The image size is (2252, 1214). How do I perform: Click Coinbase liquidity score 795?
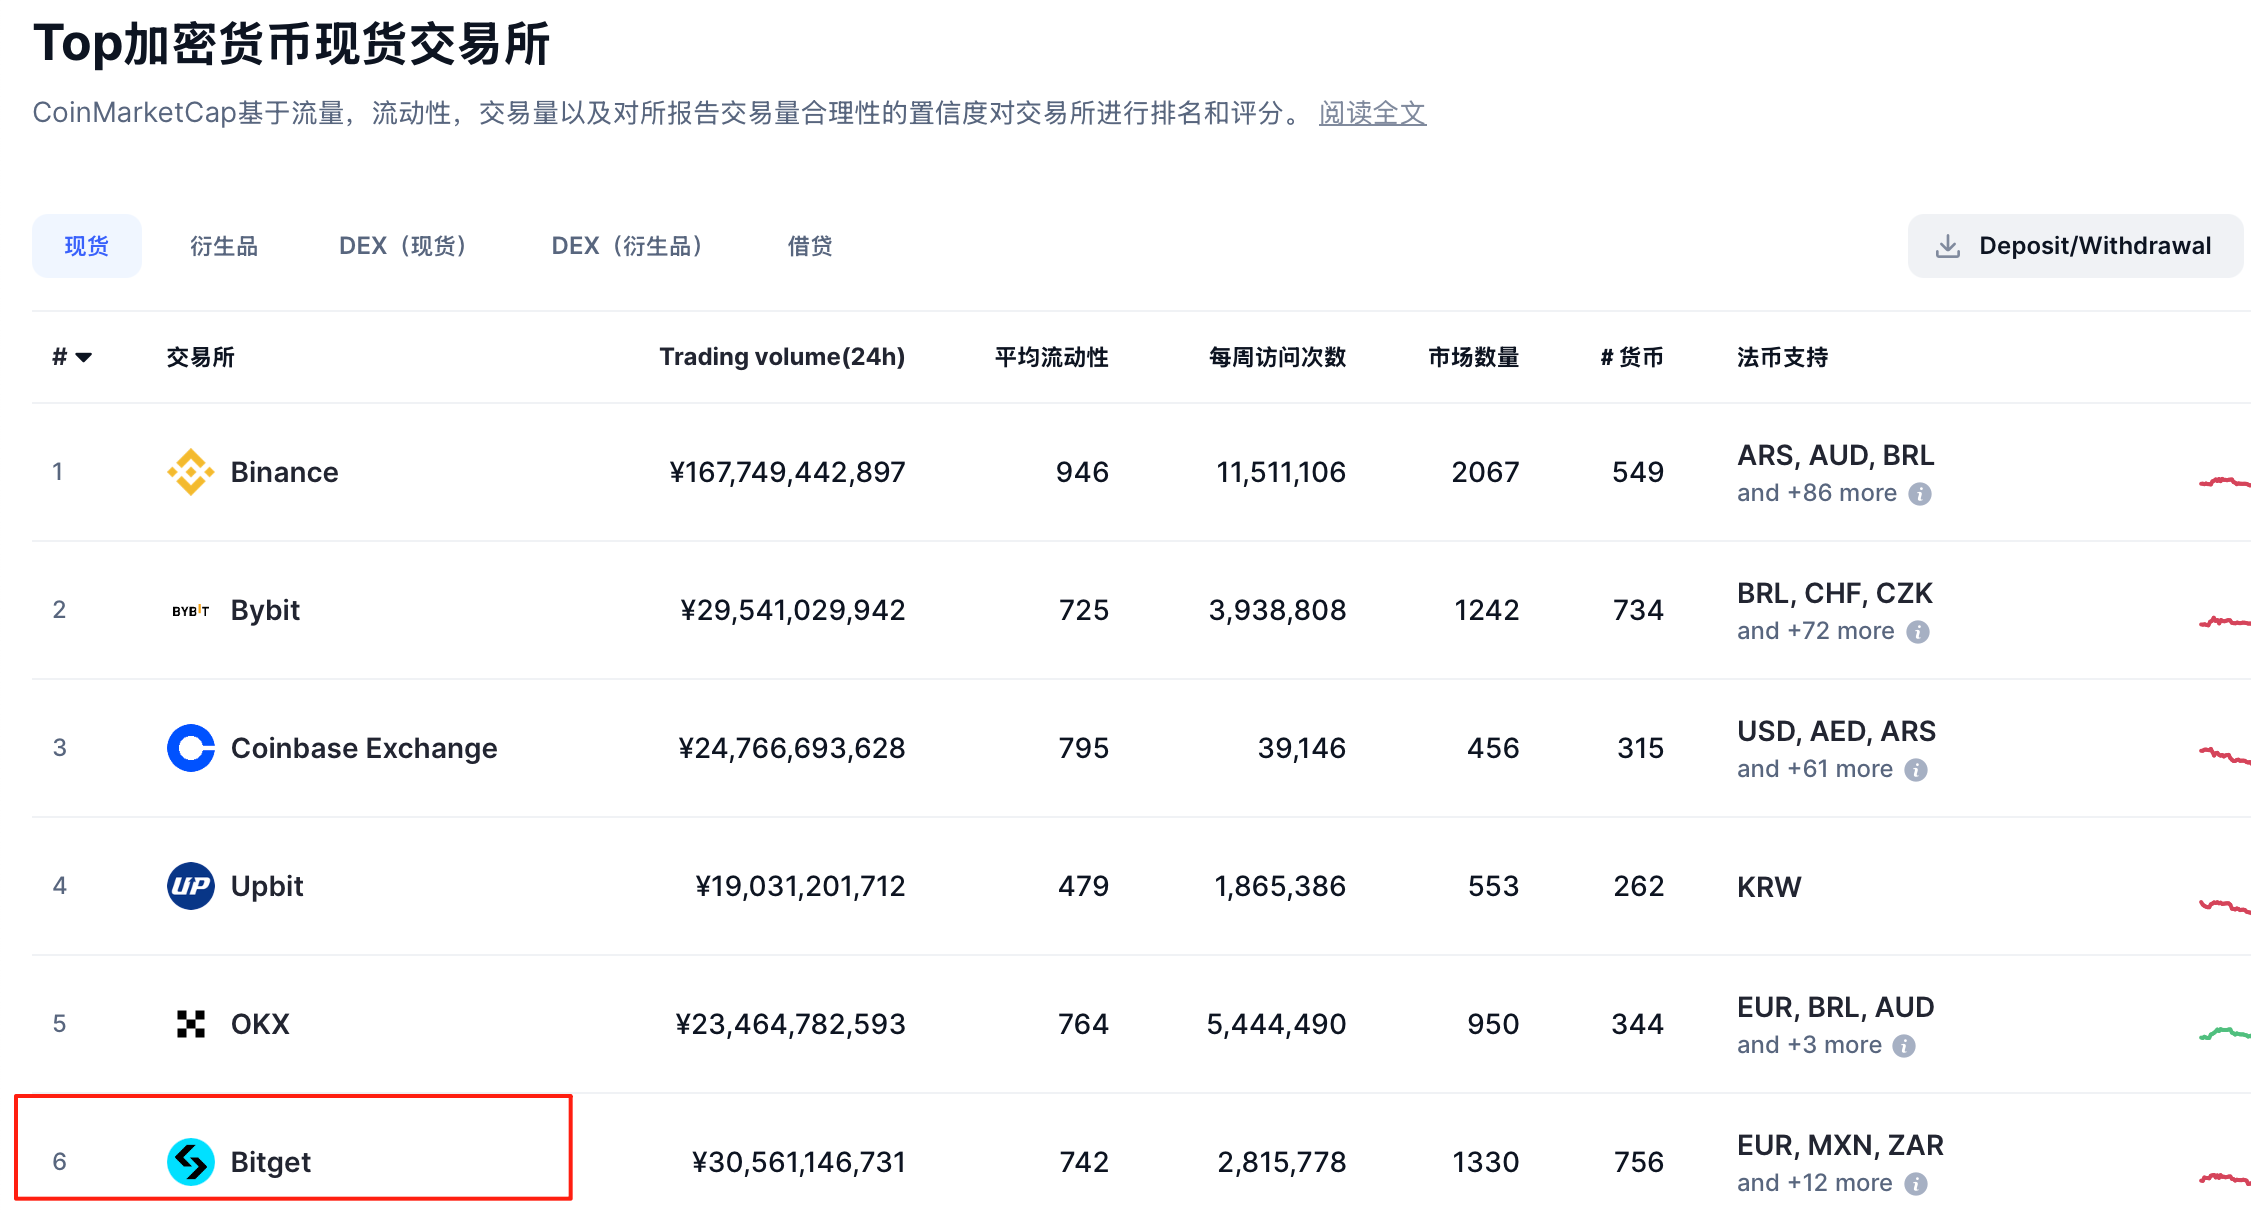pos(1083,748)
